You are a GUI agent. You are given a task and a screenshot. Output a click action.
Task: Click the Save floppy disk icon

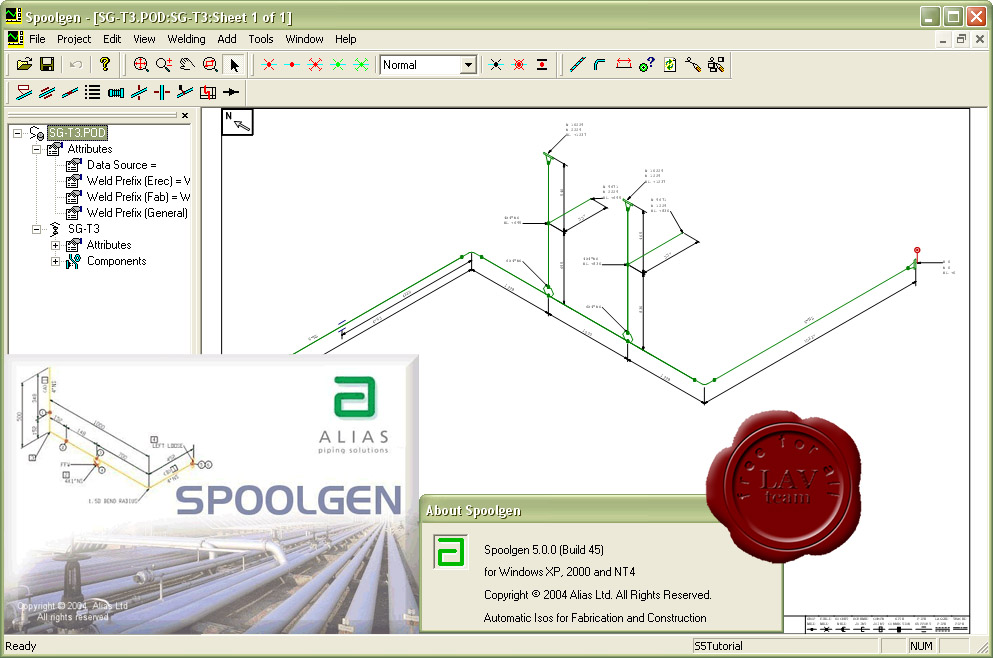(x=47, y=65)
